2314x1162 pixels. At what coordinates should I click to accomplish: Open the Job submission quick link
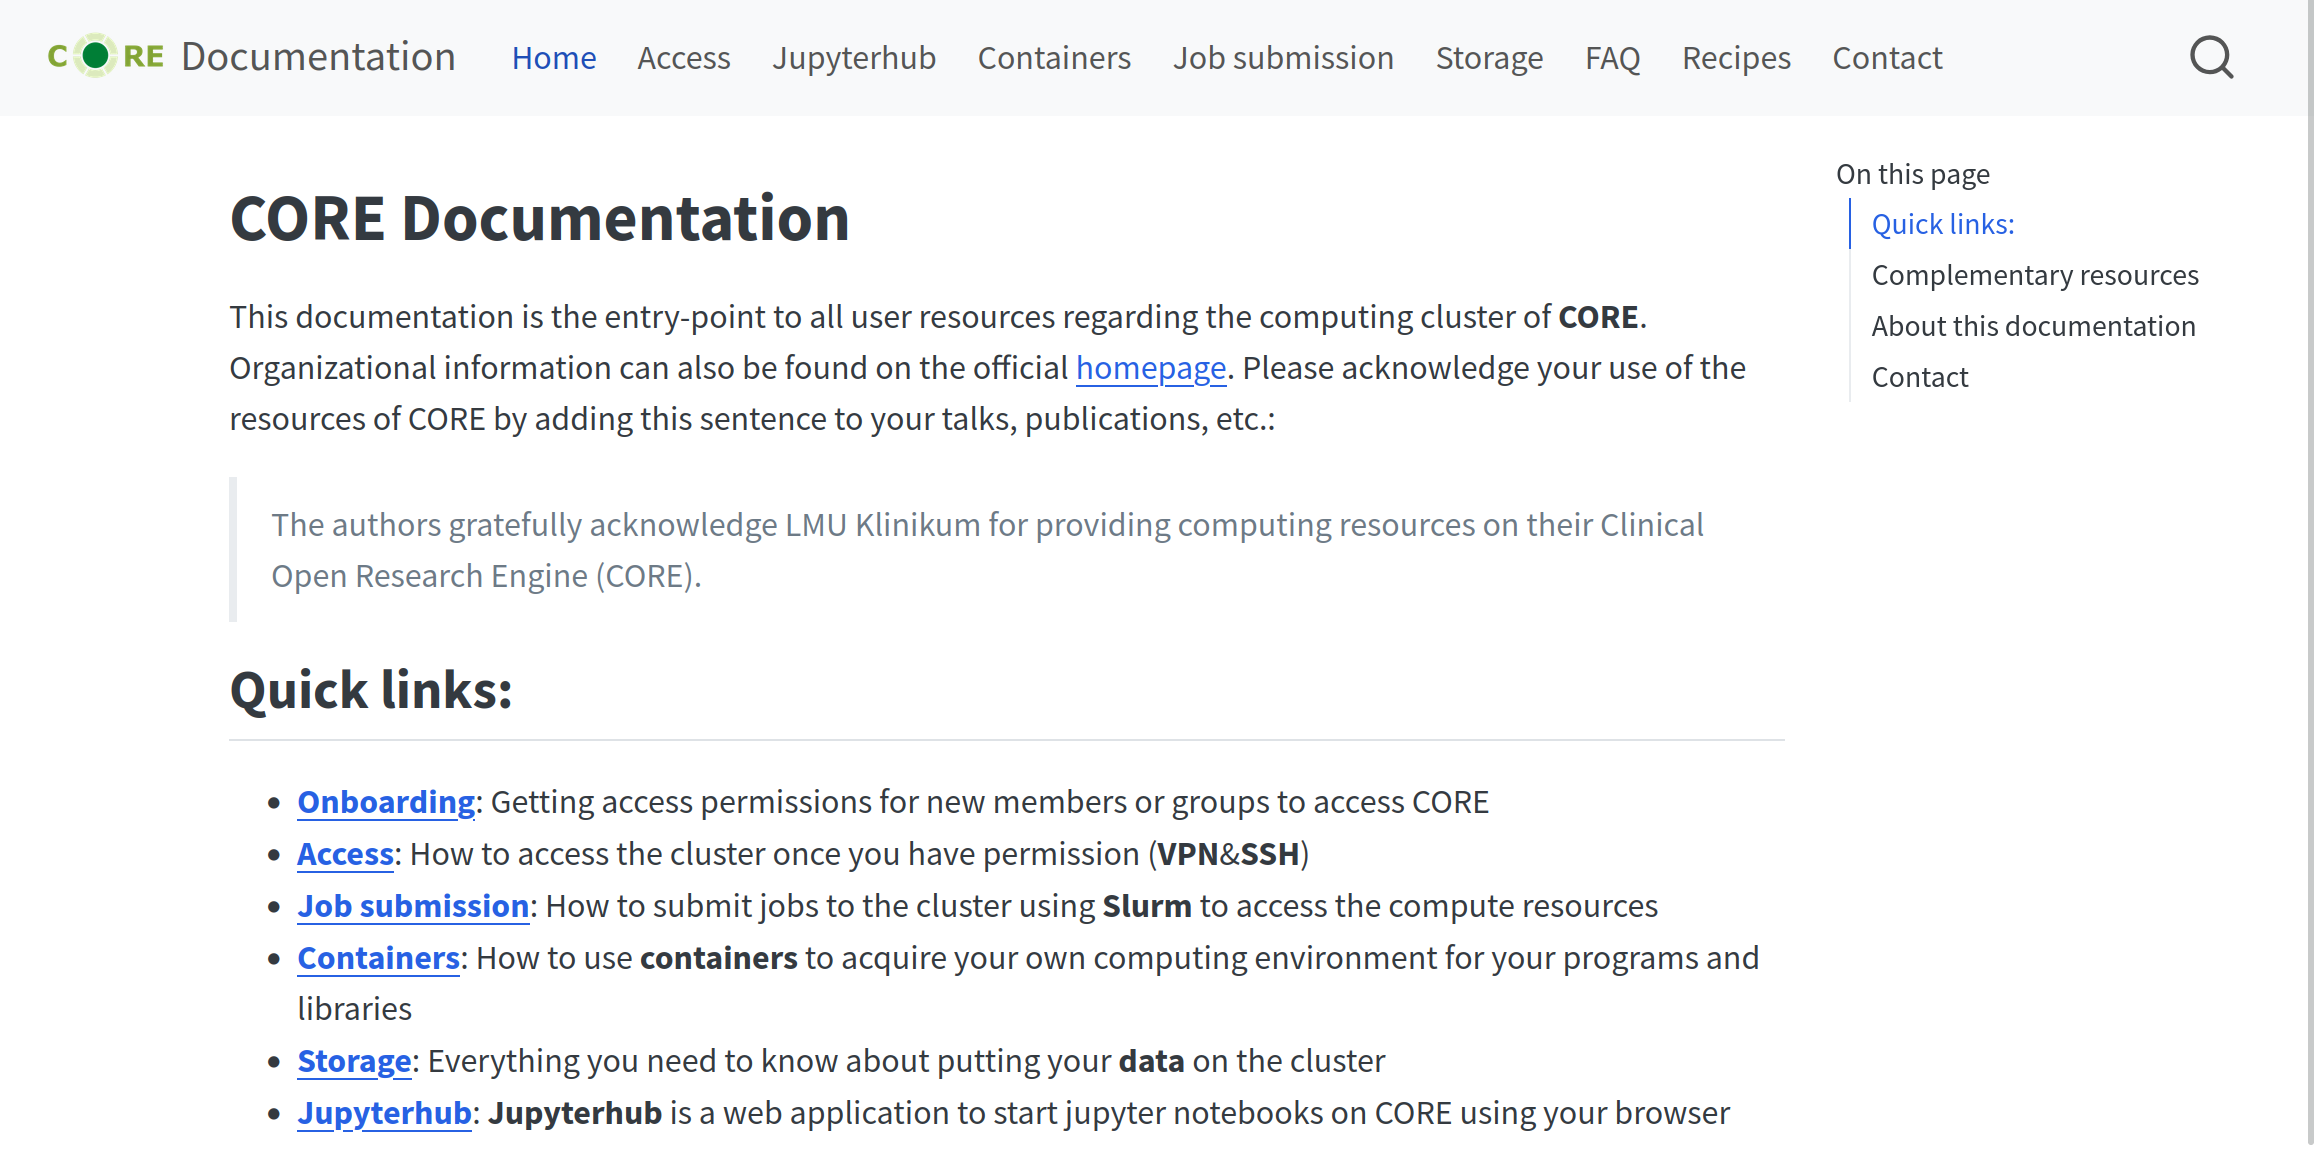click(x=413, y=906)
